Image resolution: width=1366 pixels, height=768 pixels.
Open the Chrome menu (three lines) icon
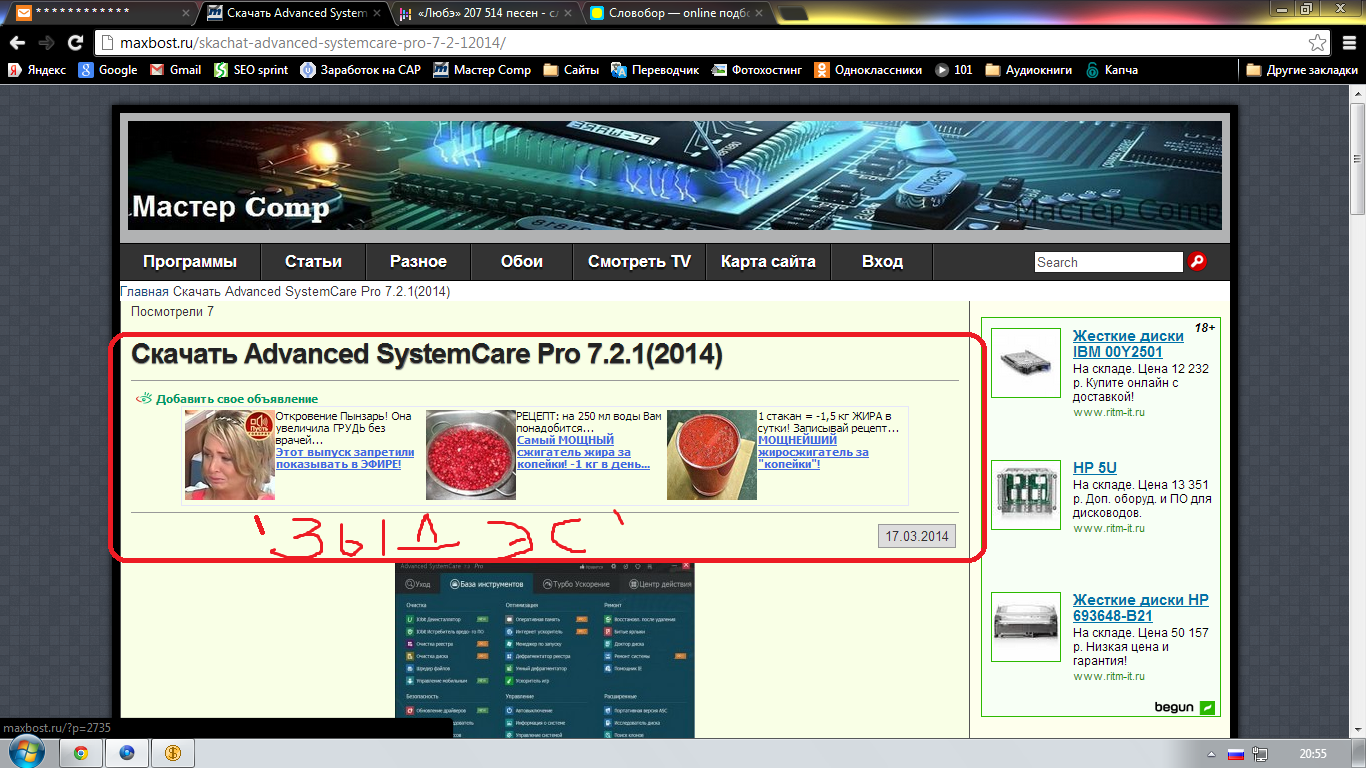coord(1347,43)
